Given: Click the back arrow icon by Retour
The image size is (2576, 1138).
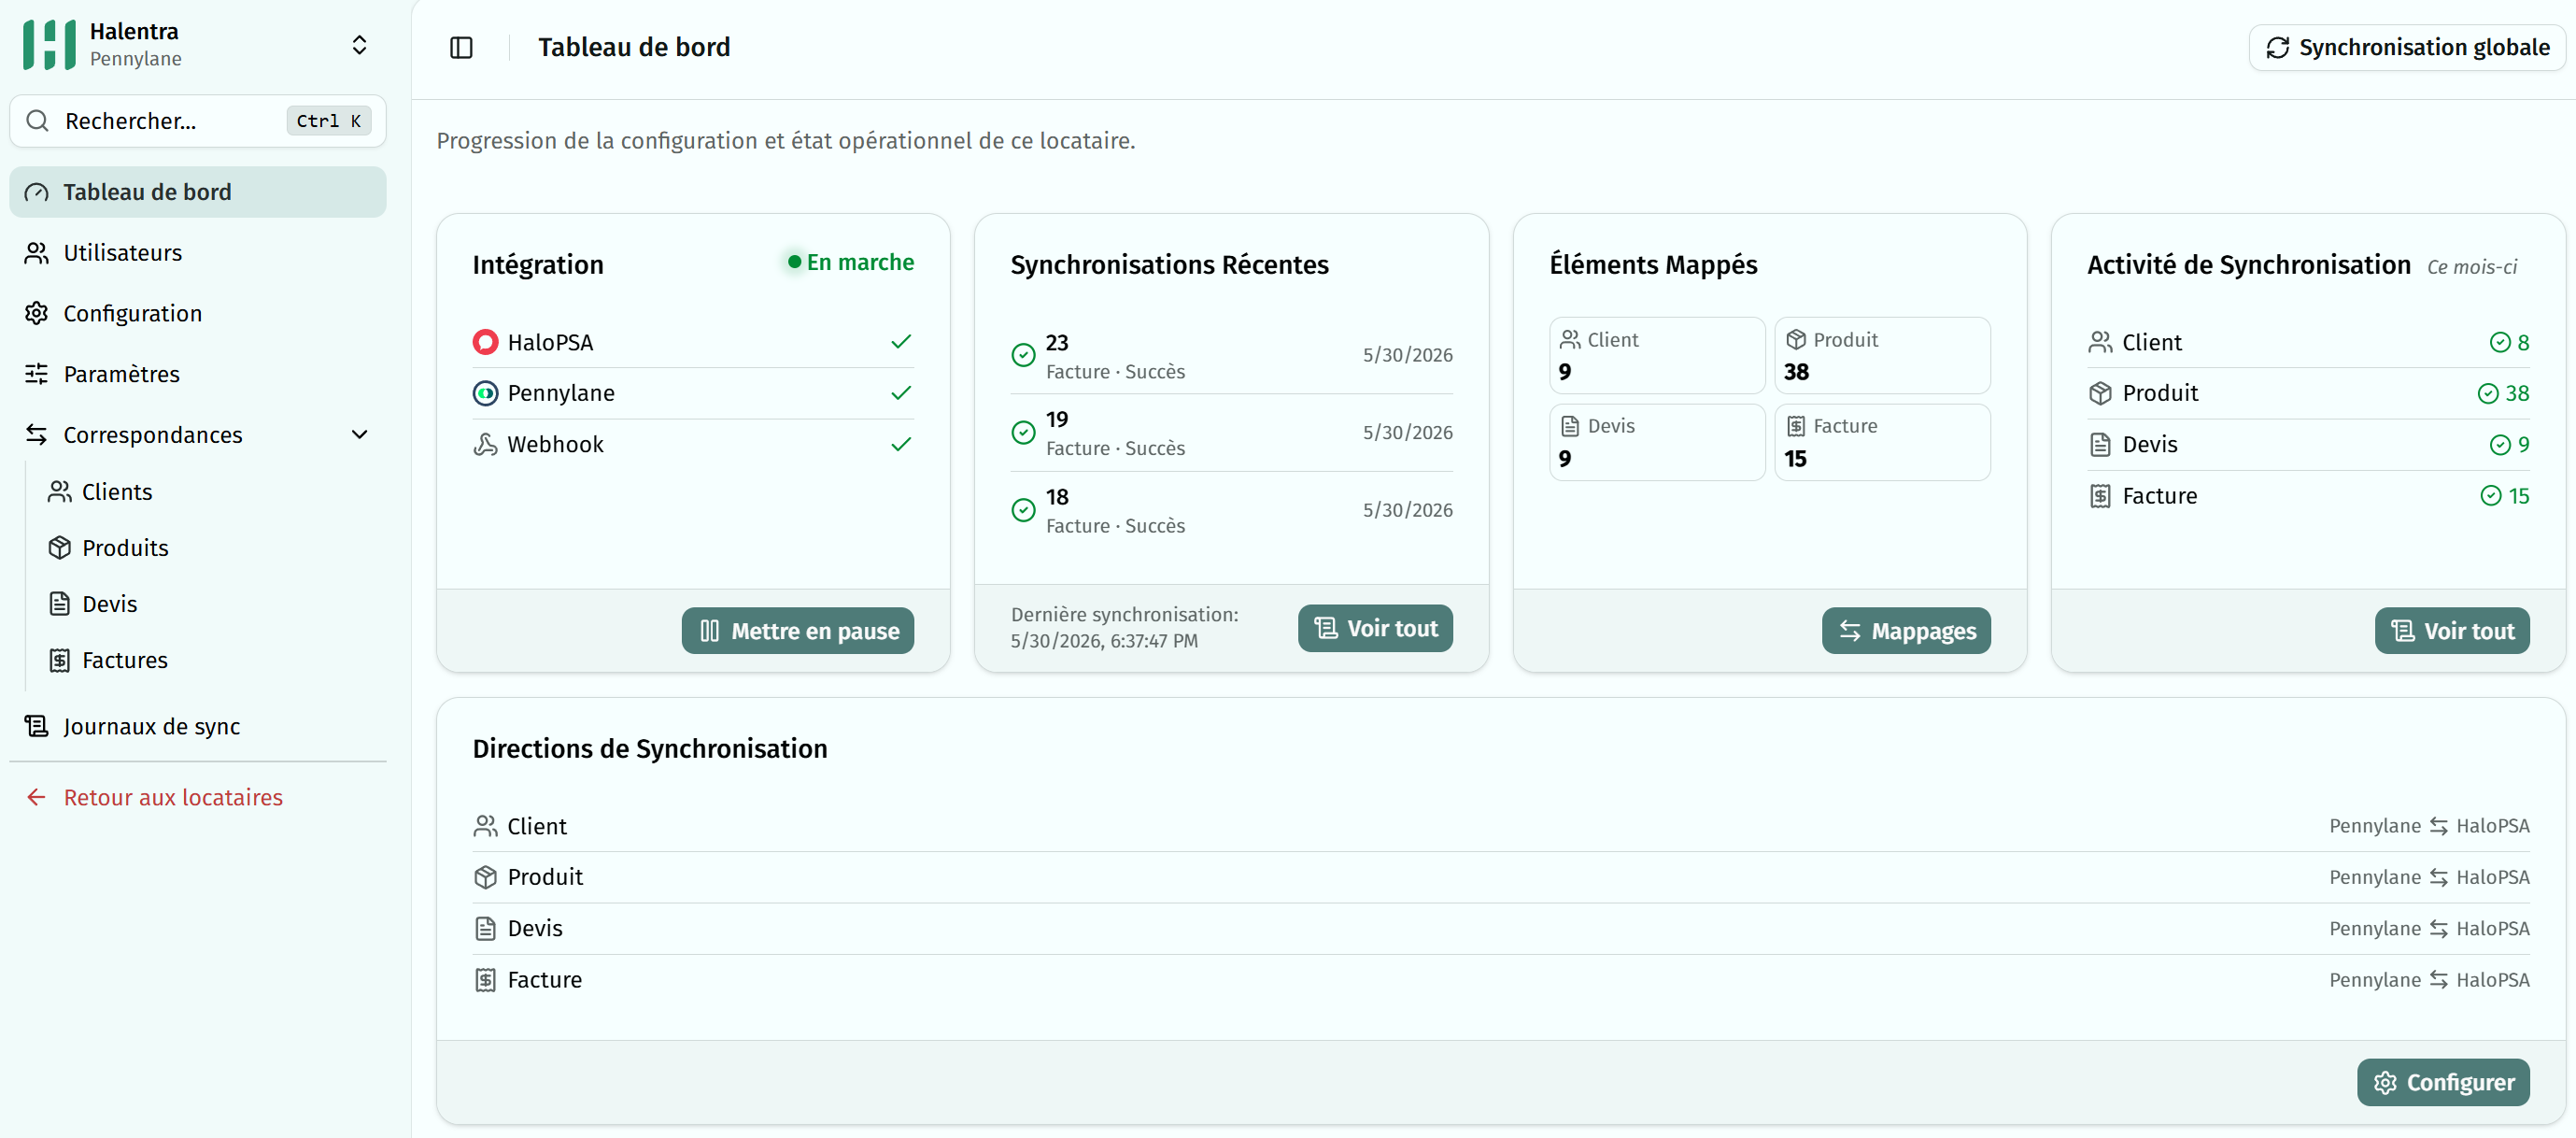Looking at the screenshot, I should click(x=37, y=797).
